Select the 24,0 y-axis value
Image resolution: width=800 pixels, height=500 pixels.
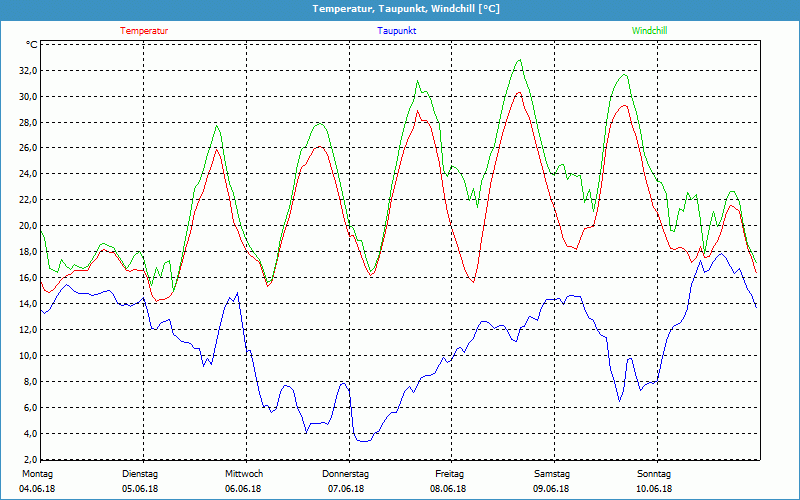[28, 174]
